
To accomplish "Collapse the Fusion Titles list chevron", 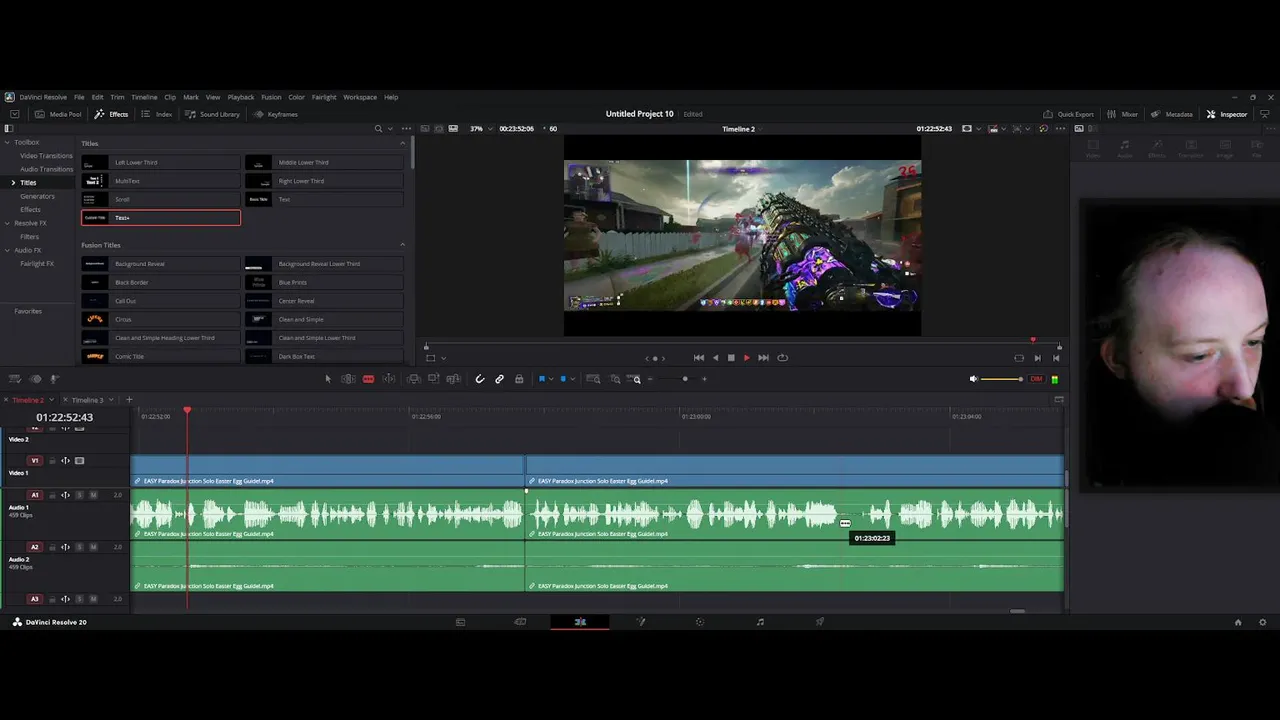I will click(403, 245).
